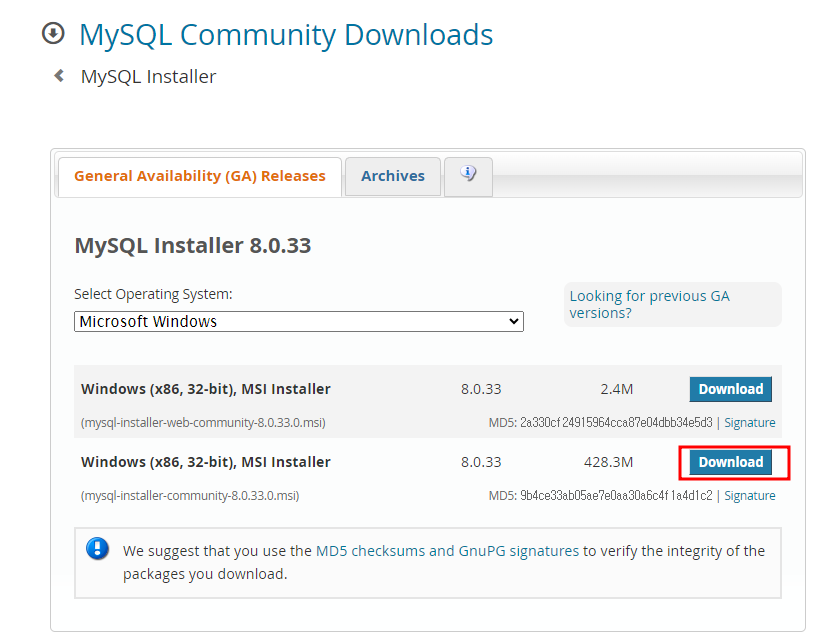
Task: Select filename (mysql-installer-community-8.0.33.0.msi)
Action: tap(190, 496)
